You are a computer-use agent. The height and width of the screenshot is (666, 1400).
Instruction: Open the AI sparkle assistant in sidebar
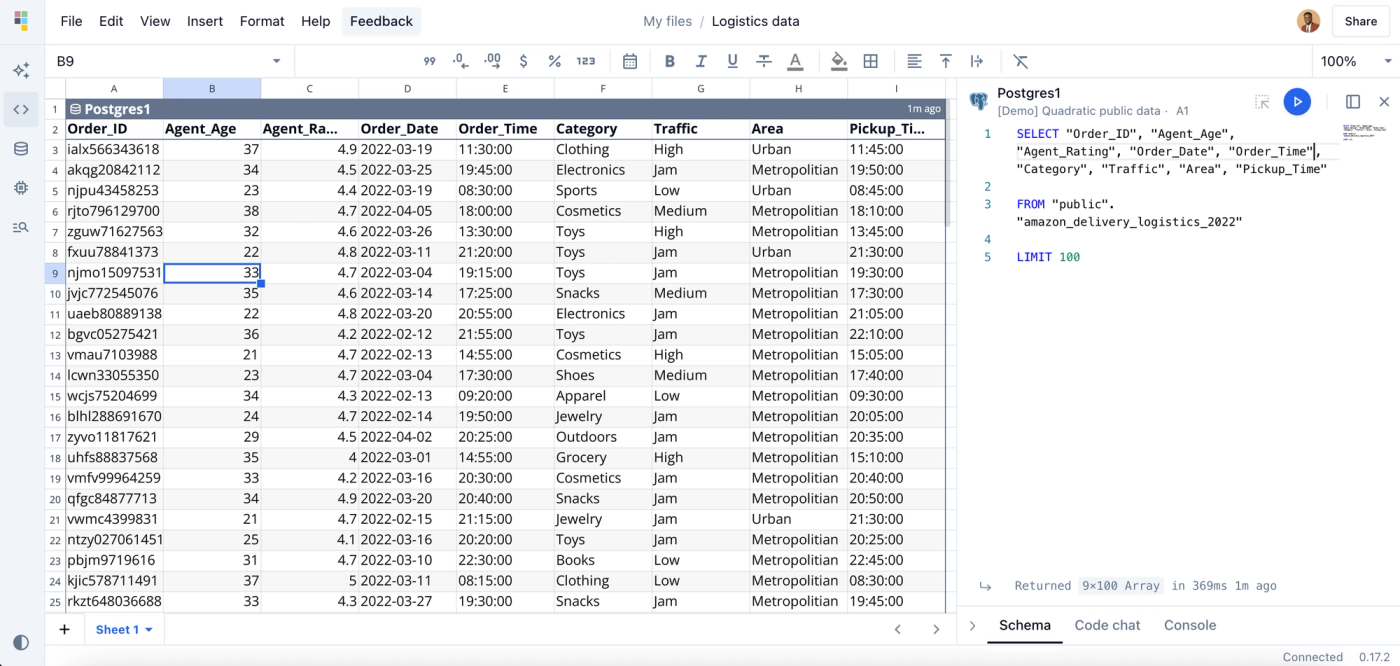coord(21,70)
